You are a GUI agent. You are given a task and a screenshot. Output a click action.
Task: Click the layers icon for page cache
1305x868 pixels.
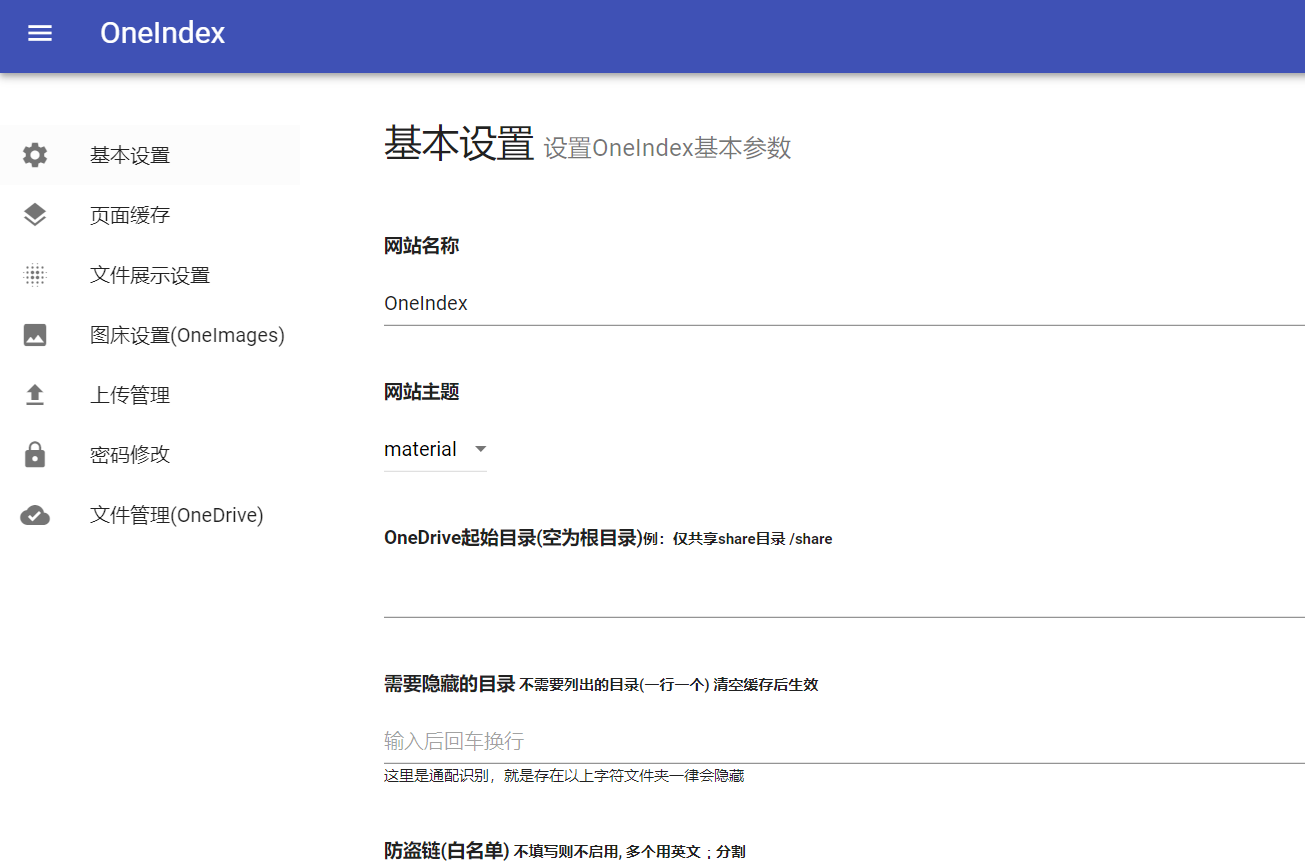click(35, 215)
